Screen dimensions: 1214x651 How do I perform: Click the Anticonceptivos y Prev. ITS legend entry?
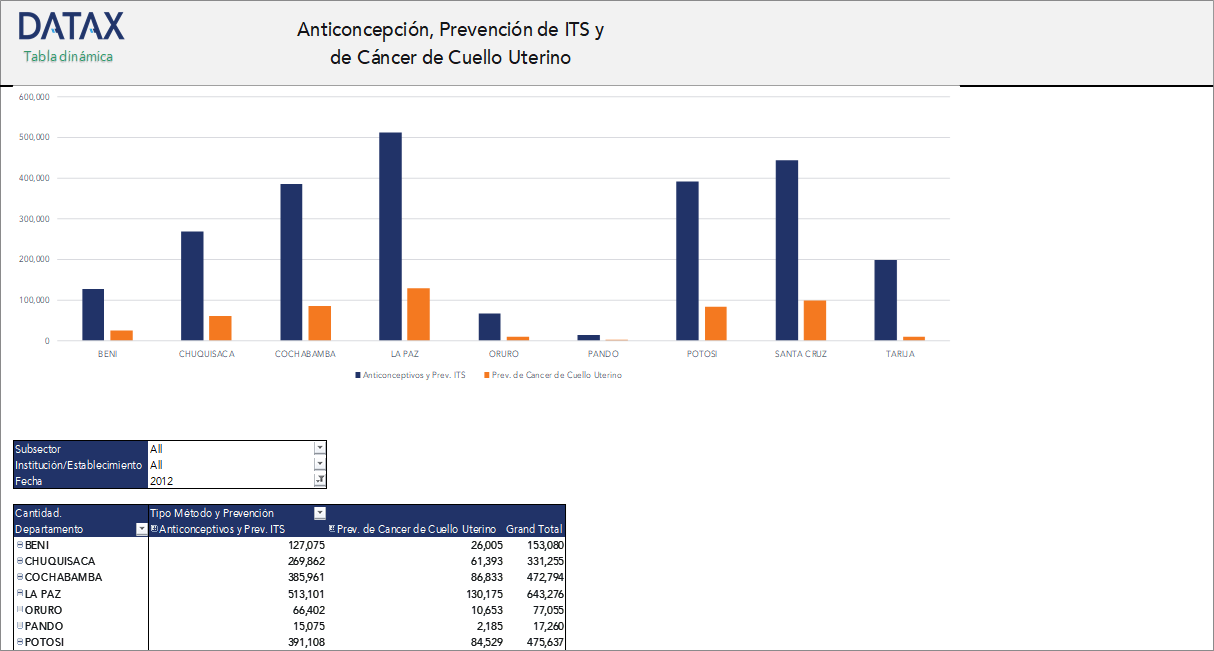[x=410, y=375]
